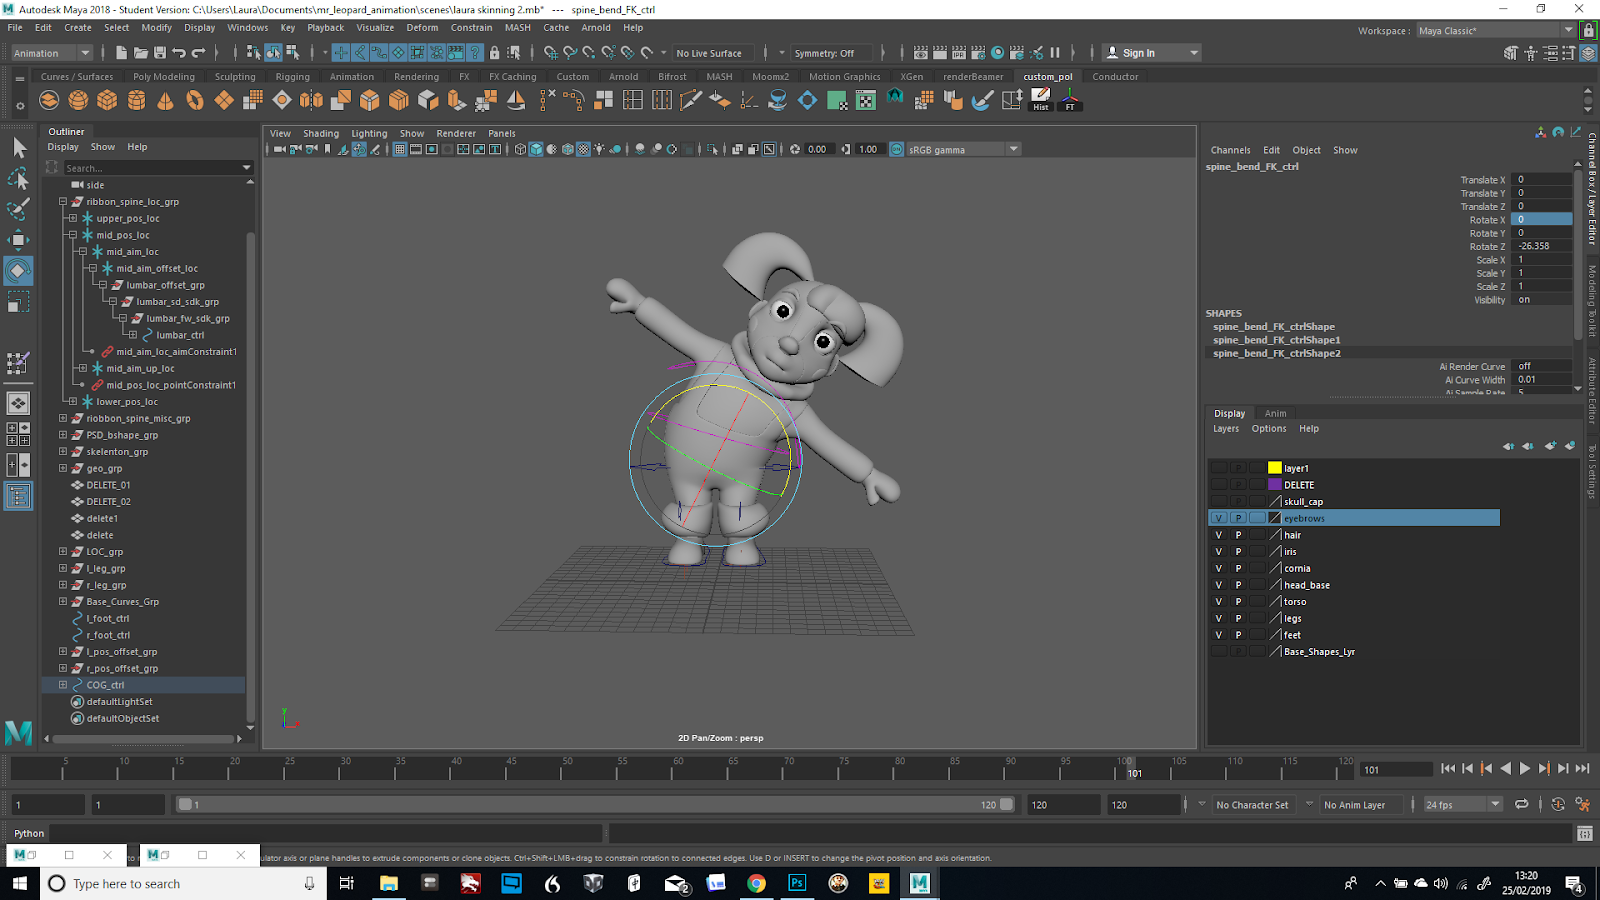Select the Move tool in the toolbox
This screenshot has width=1600, height=900.
click(x=18, y=239)
